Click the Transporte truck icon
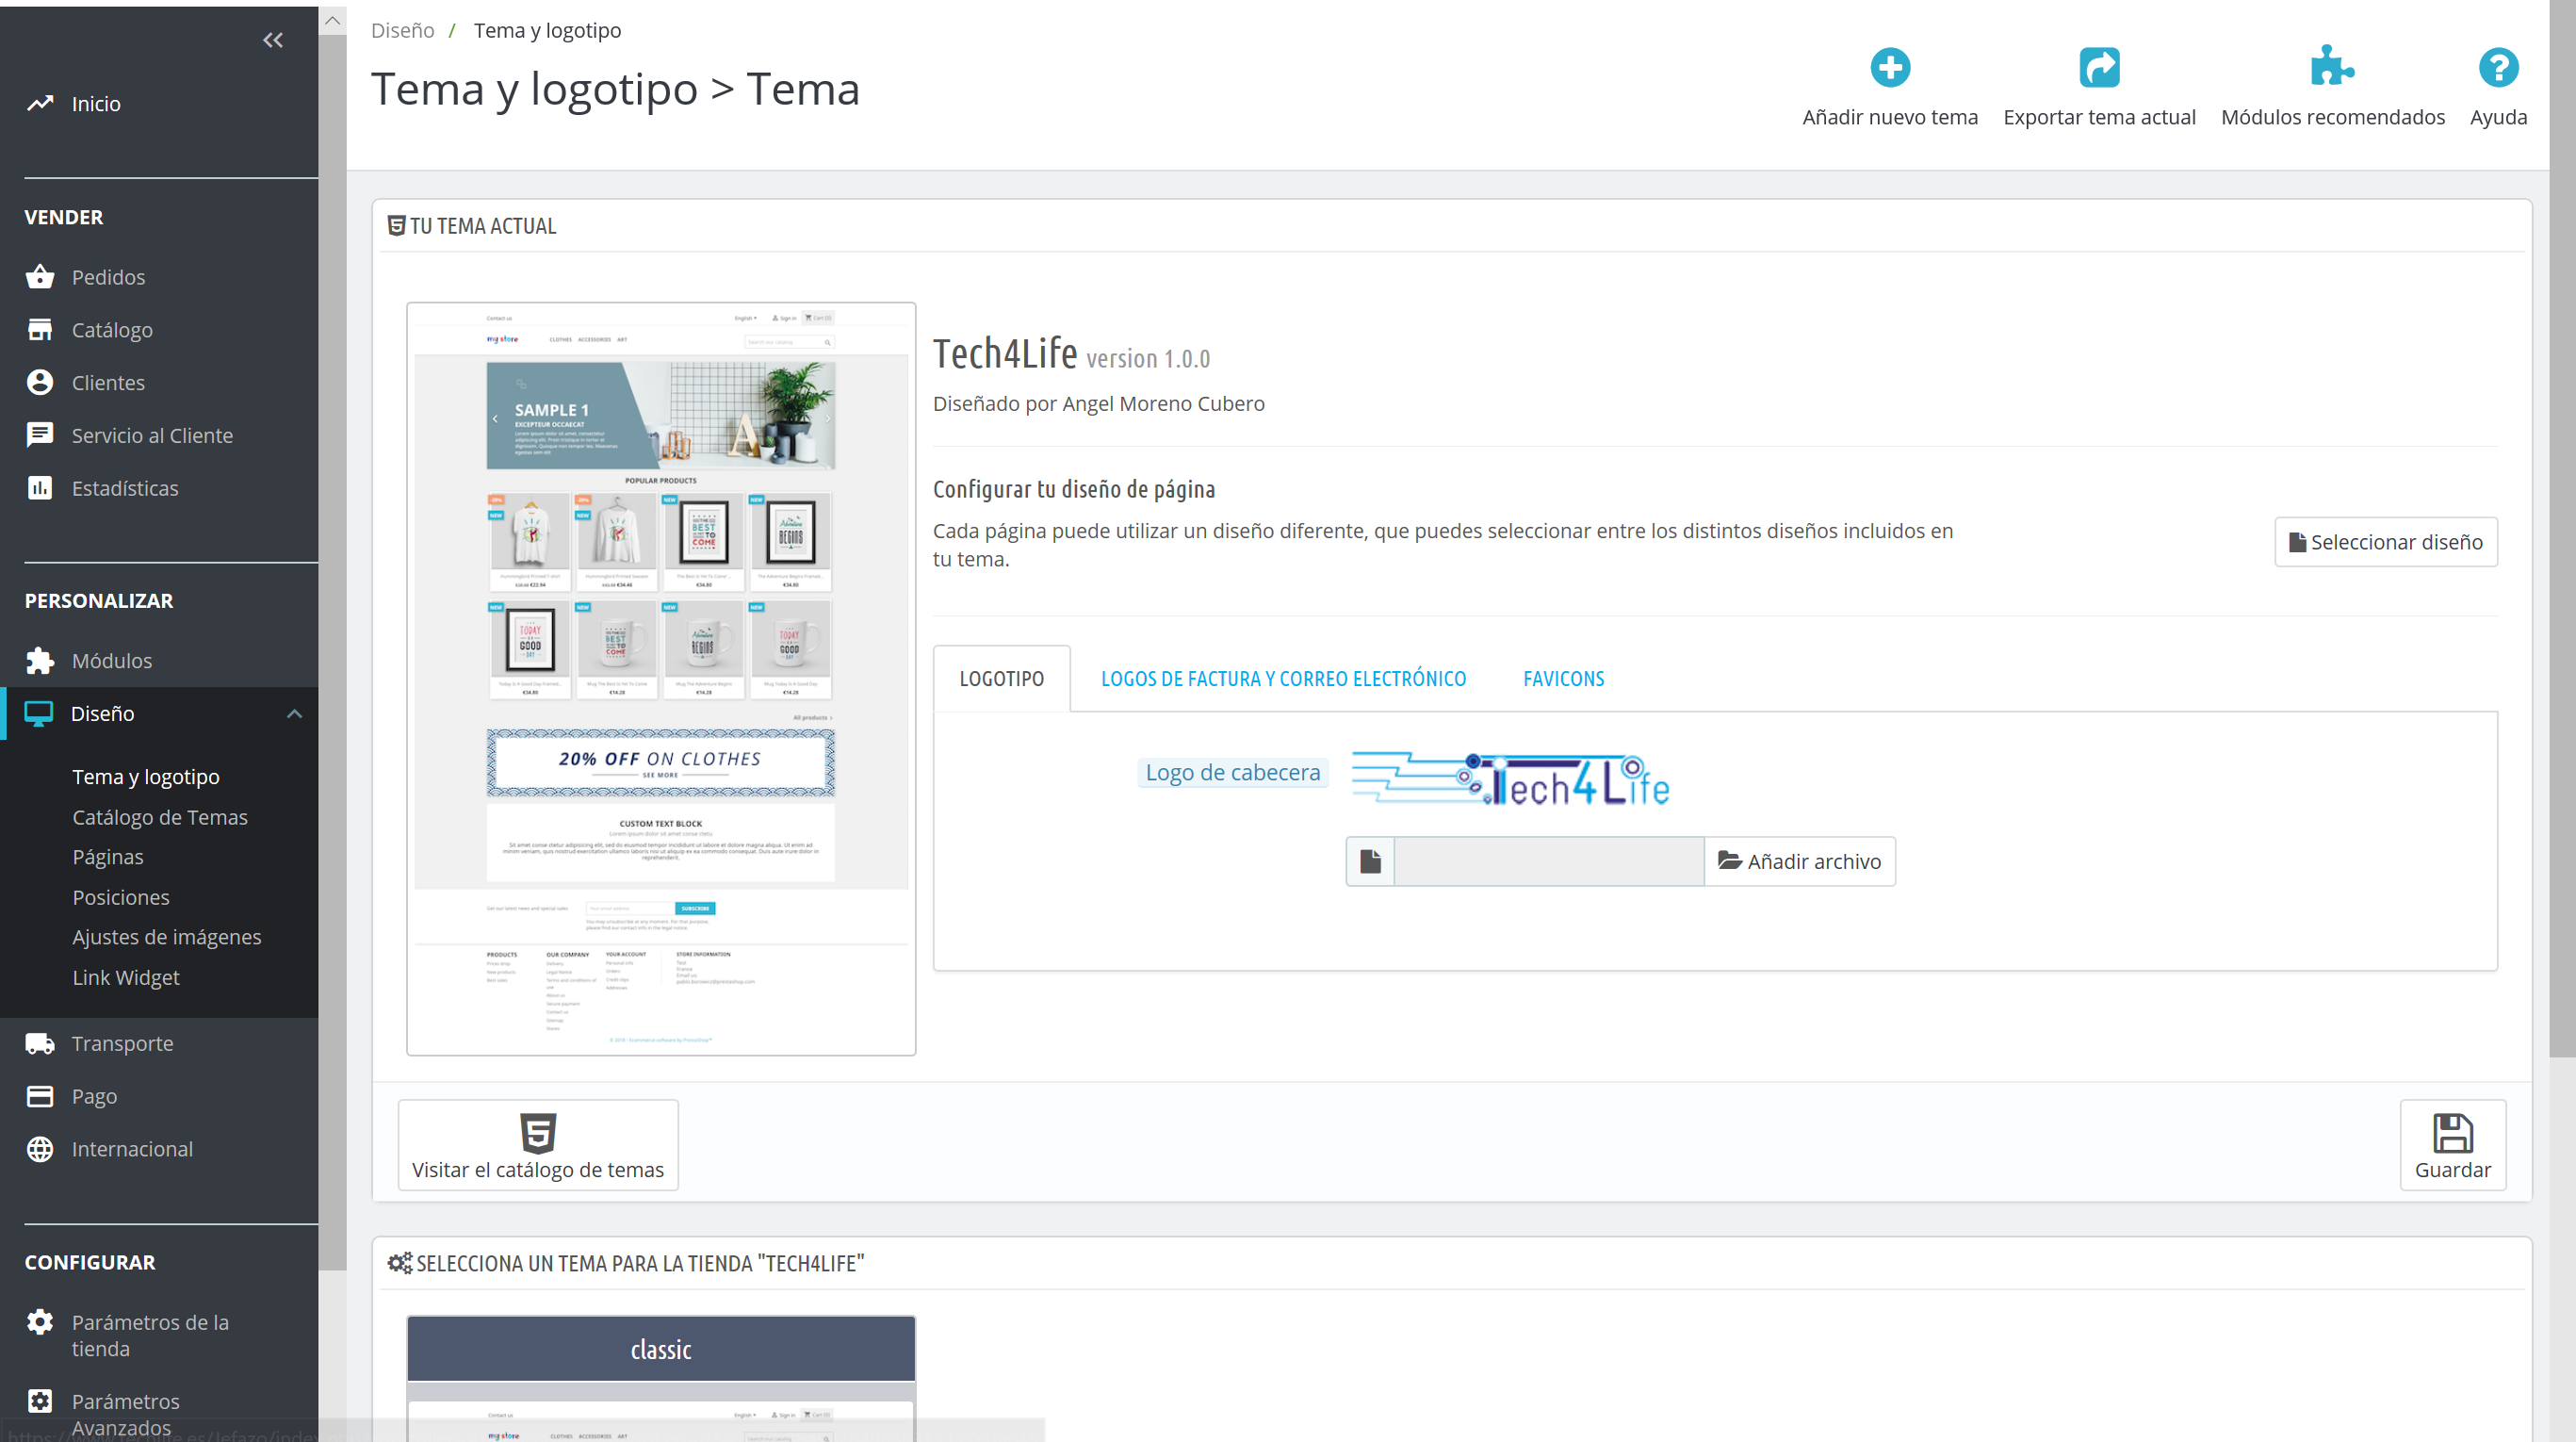The image size is (2576, 1442). (40, 1043)
